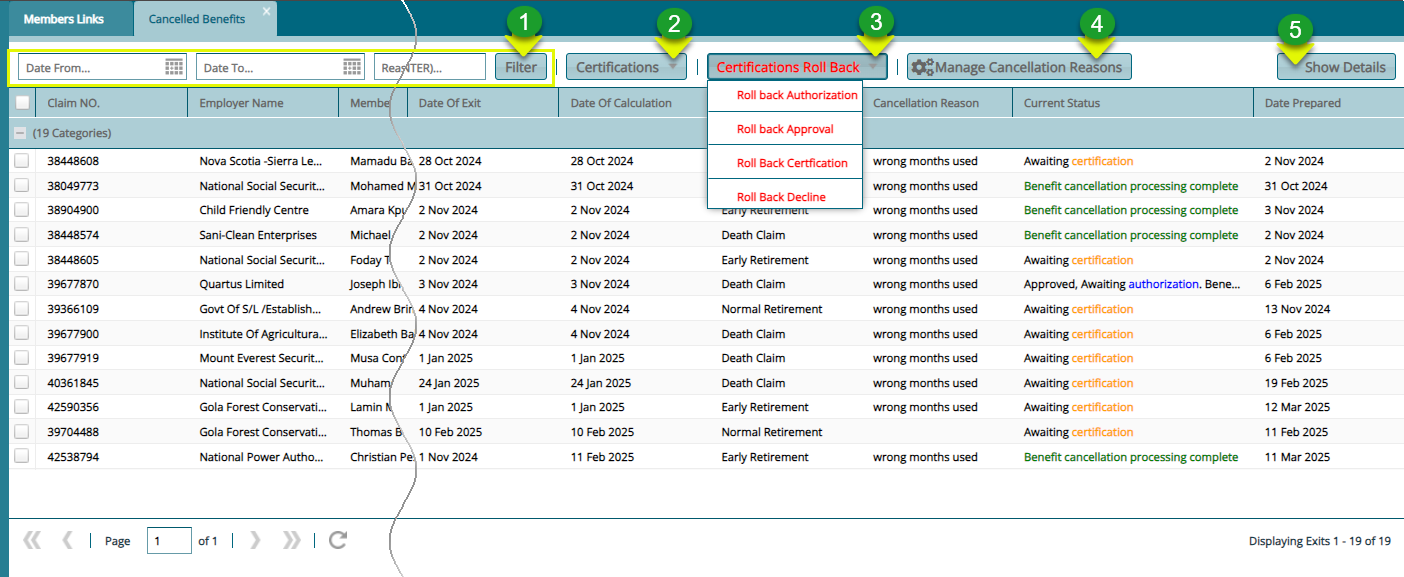Go to the first page using the double-left arrow
Image resolution: width=1404 pixels, height=577 pixels.
[32, 540]
